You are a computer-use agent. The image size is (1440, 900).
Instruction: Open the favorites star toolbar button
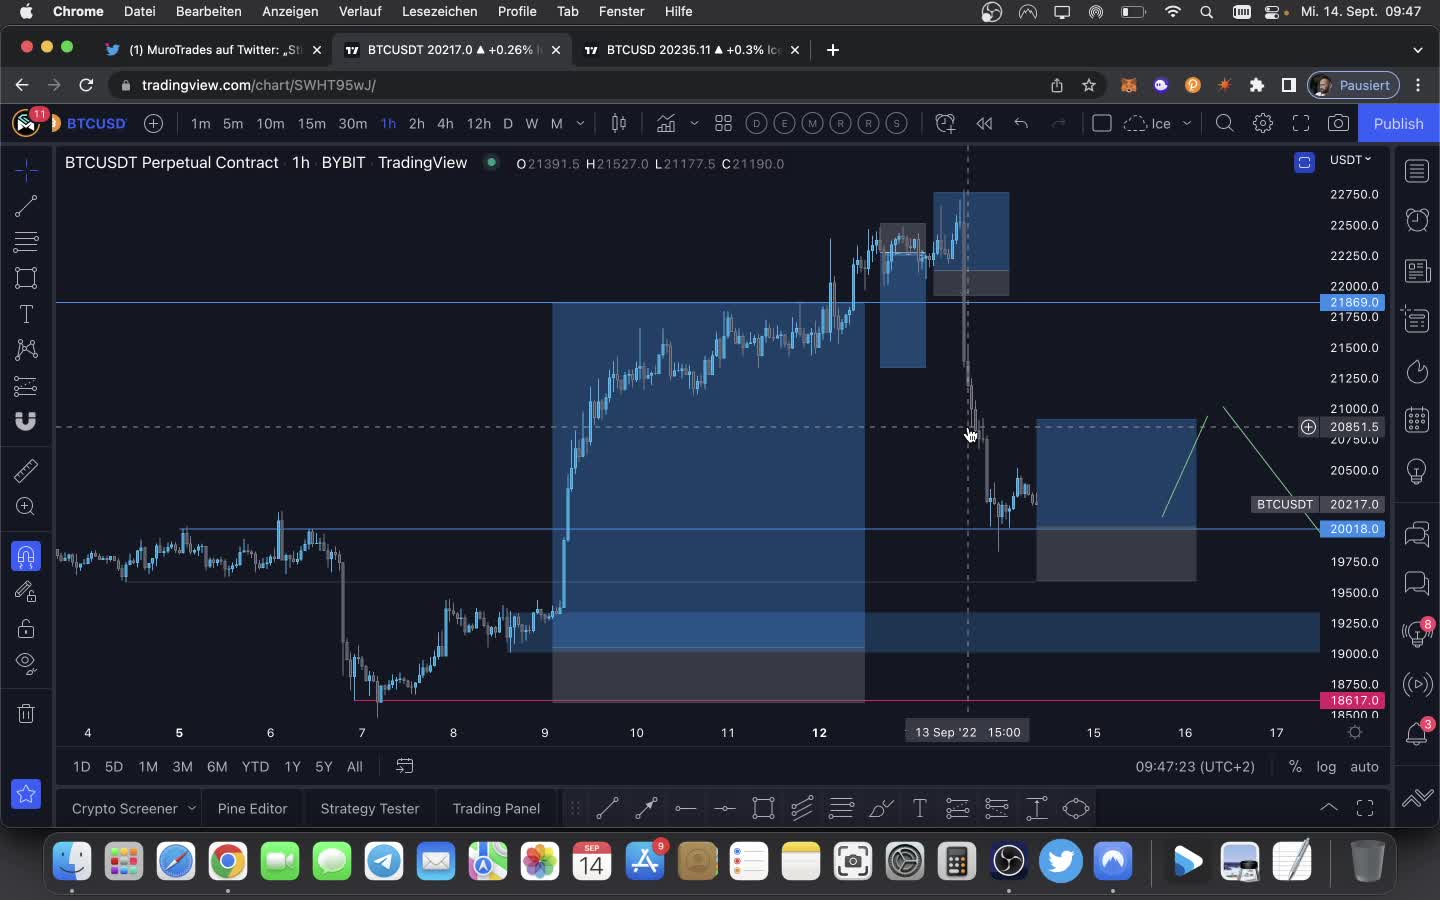click(26, 795)
